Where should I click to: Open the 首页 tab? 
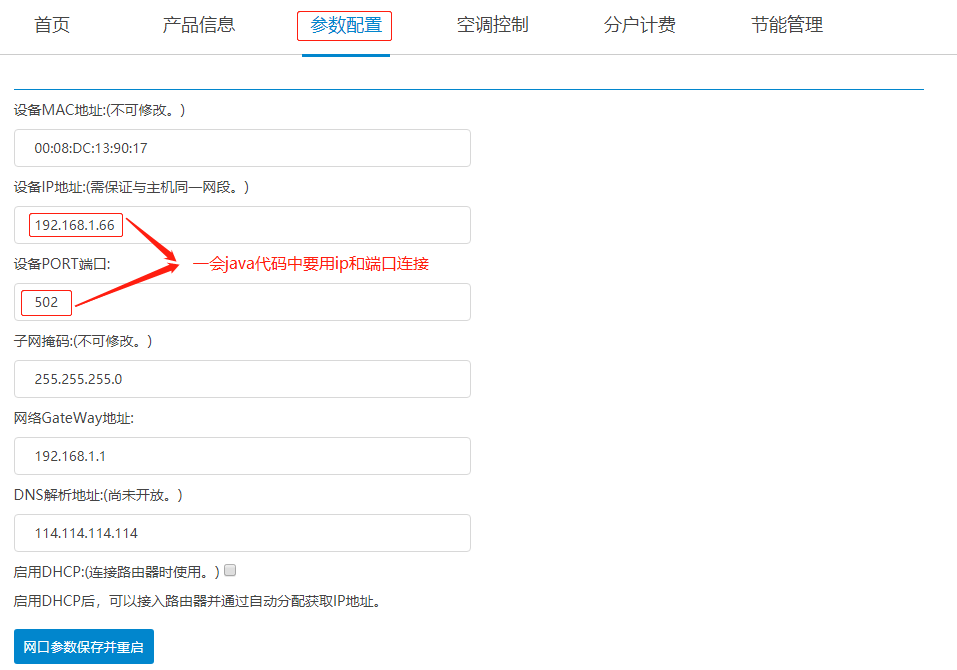coord(52,25)
